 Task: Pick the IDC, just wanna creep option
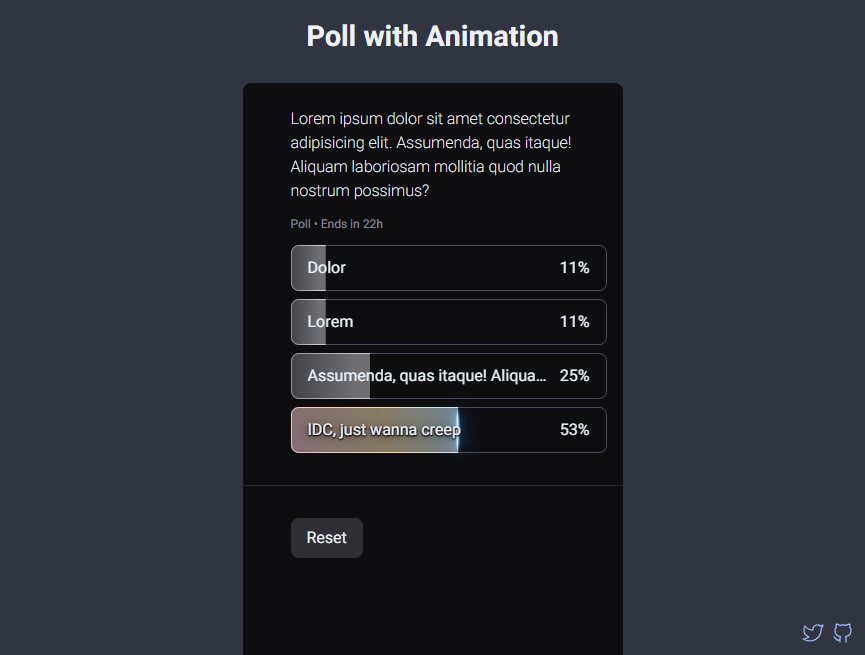(448, 430)
